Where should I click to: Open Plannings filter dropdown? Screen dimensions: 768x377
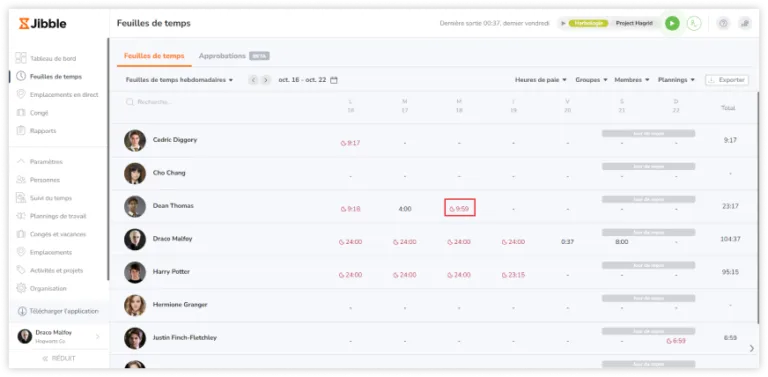(x=676, y=79)
